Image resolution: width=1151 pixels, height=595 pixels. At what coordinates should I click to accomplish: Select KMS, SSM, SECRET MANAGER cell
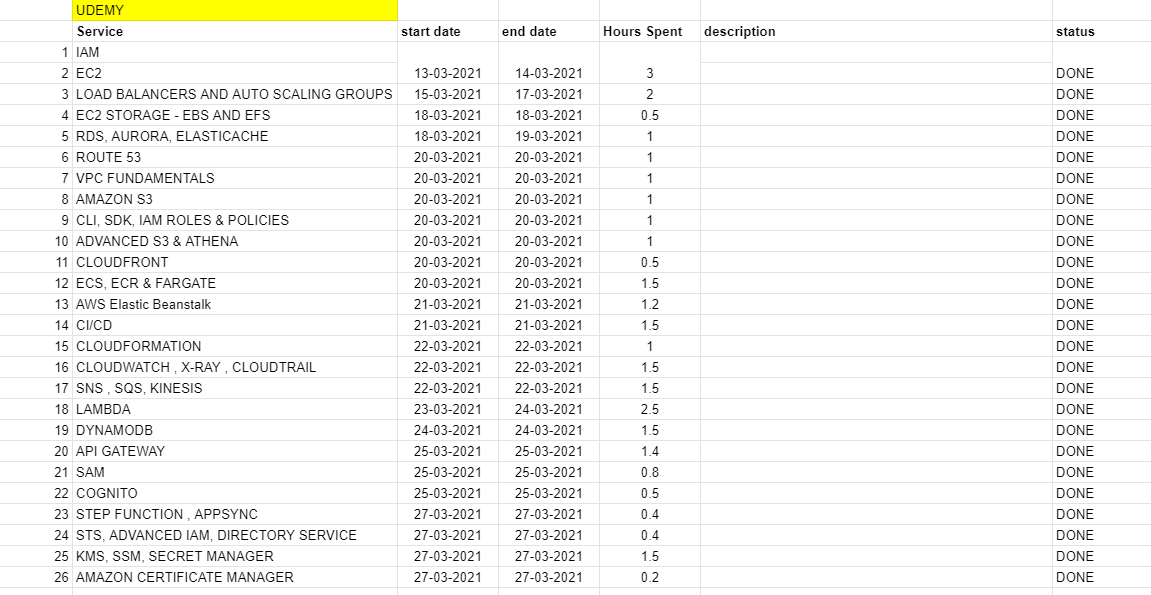(x=235, y=556)
